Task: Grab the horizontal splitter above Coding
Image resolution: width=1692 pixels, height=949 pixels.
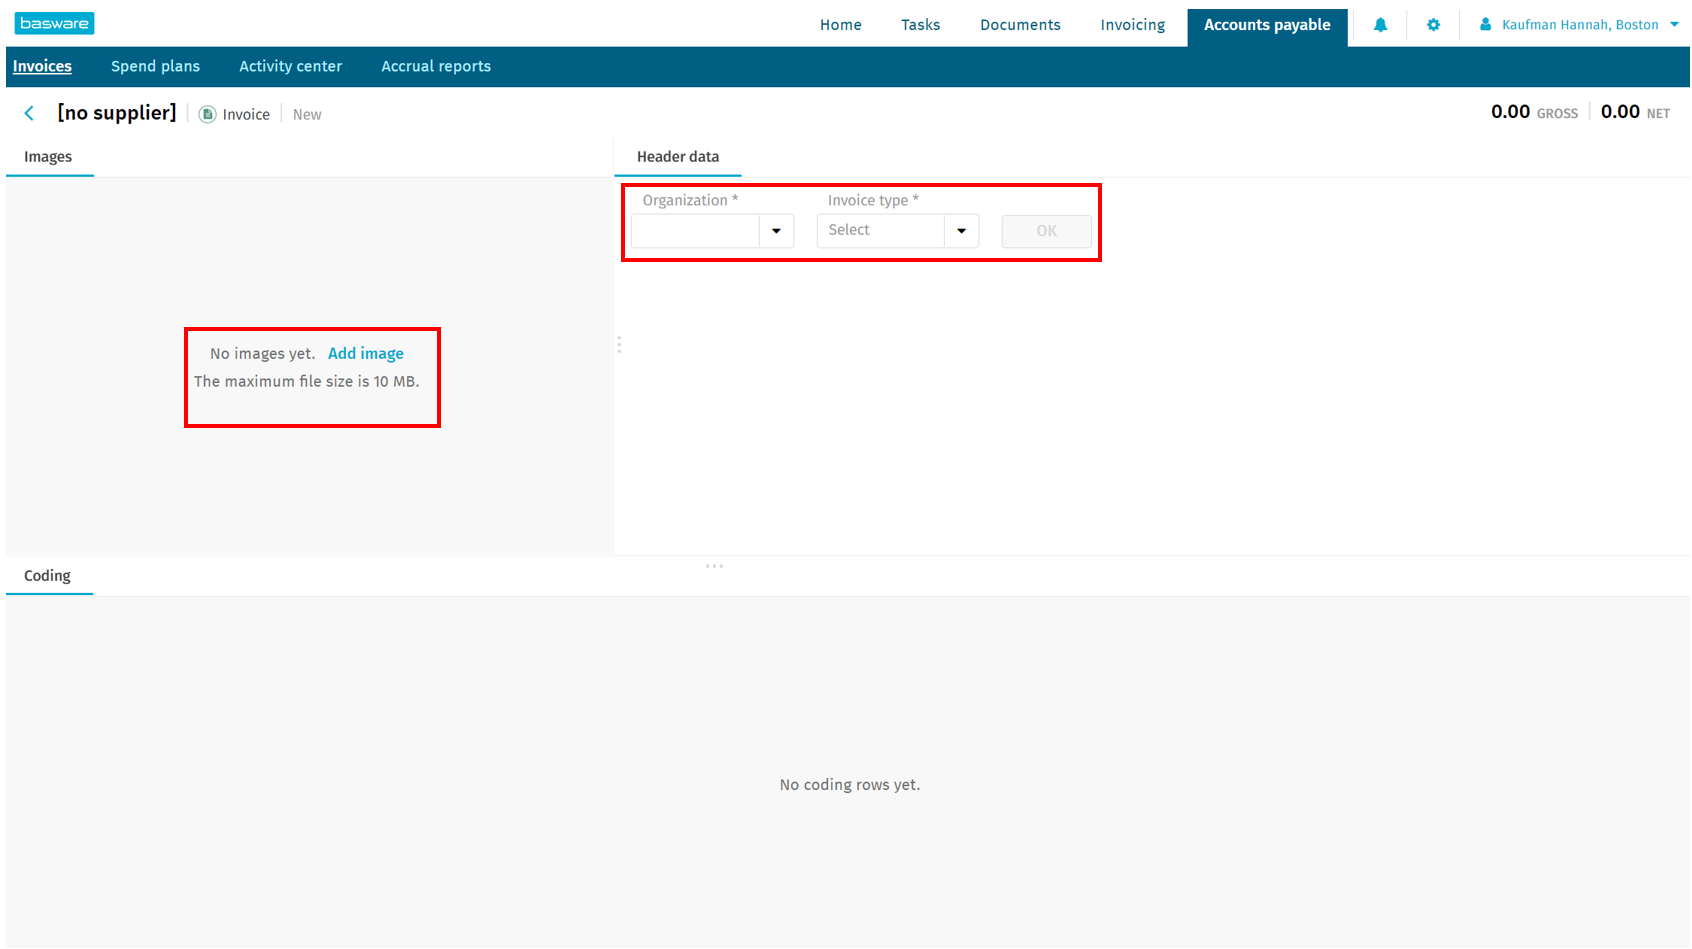Action: (x=714, y=567)
